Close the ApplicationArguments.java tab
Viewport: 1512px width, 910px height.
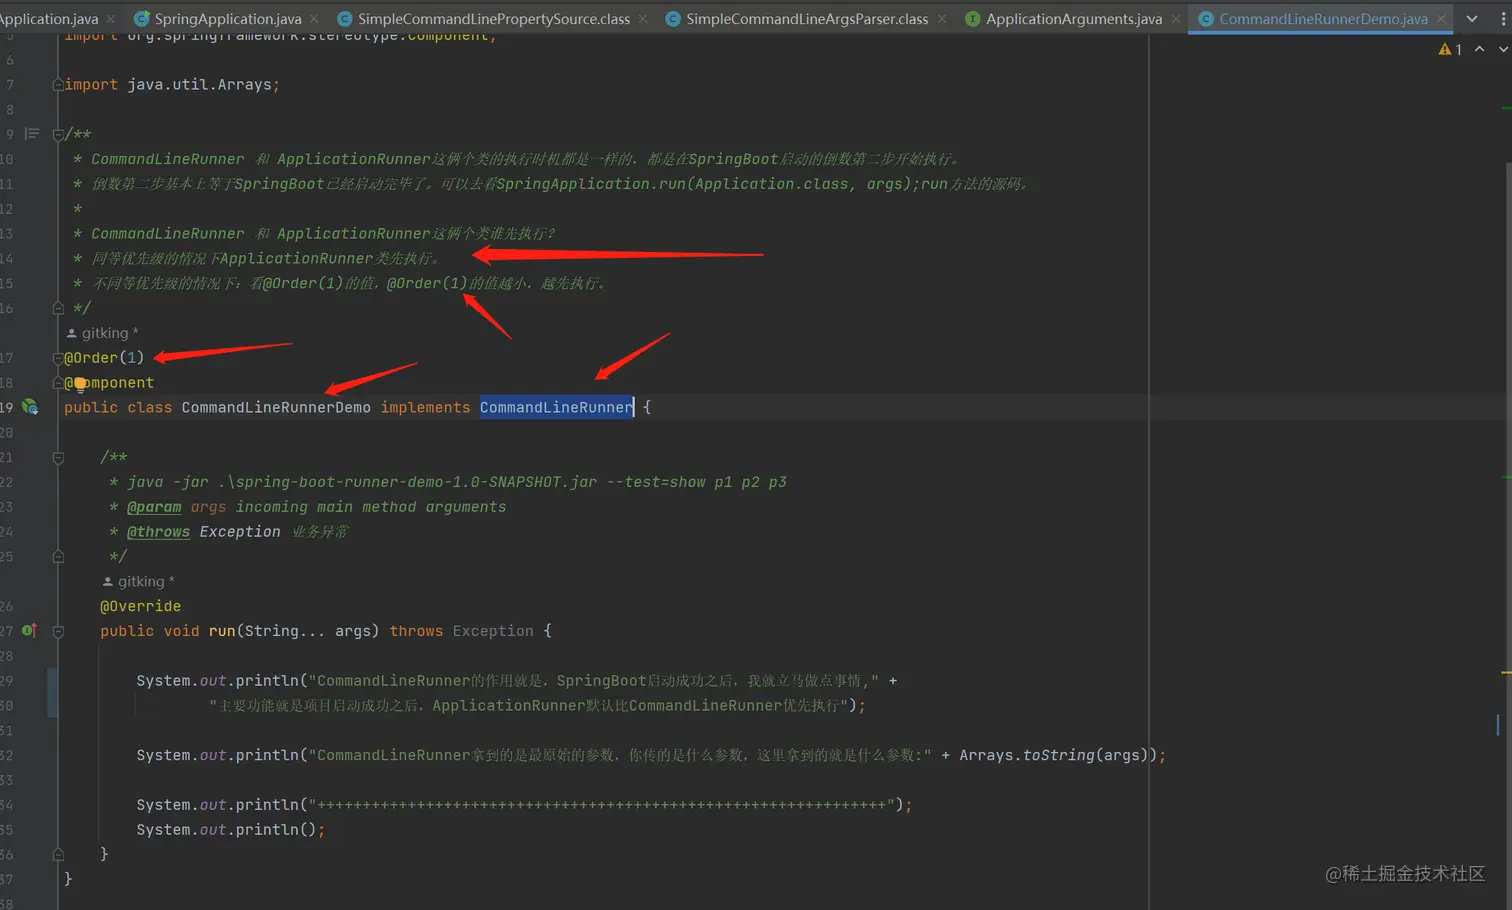click(1175, 18)
